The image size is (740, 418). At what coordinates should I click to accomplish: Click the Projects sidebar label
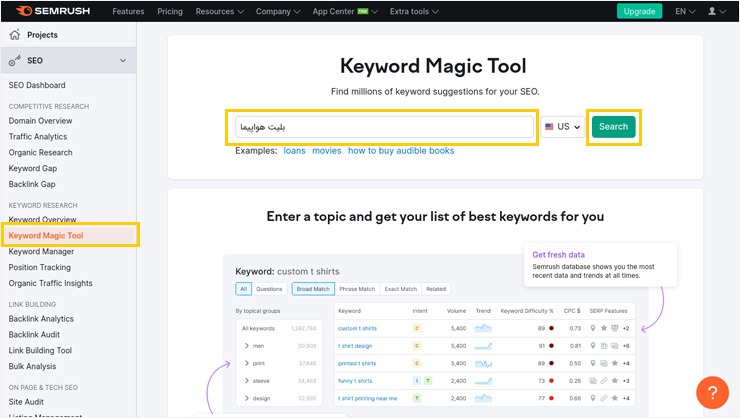[42, 35]
